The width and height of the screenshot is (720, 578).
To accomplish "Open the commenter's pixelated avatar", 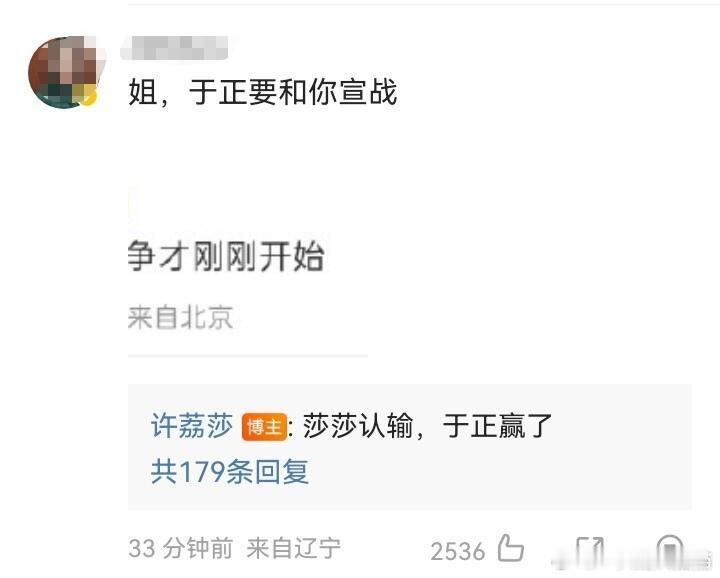I will click(64, 72).
